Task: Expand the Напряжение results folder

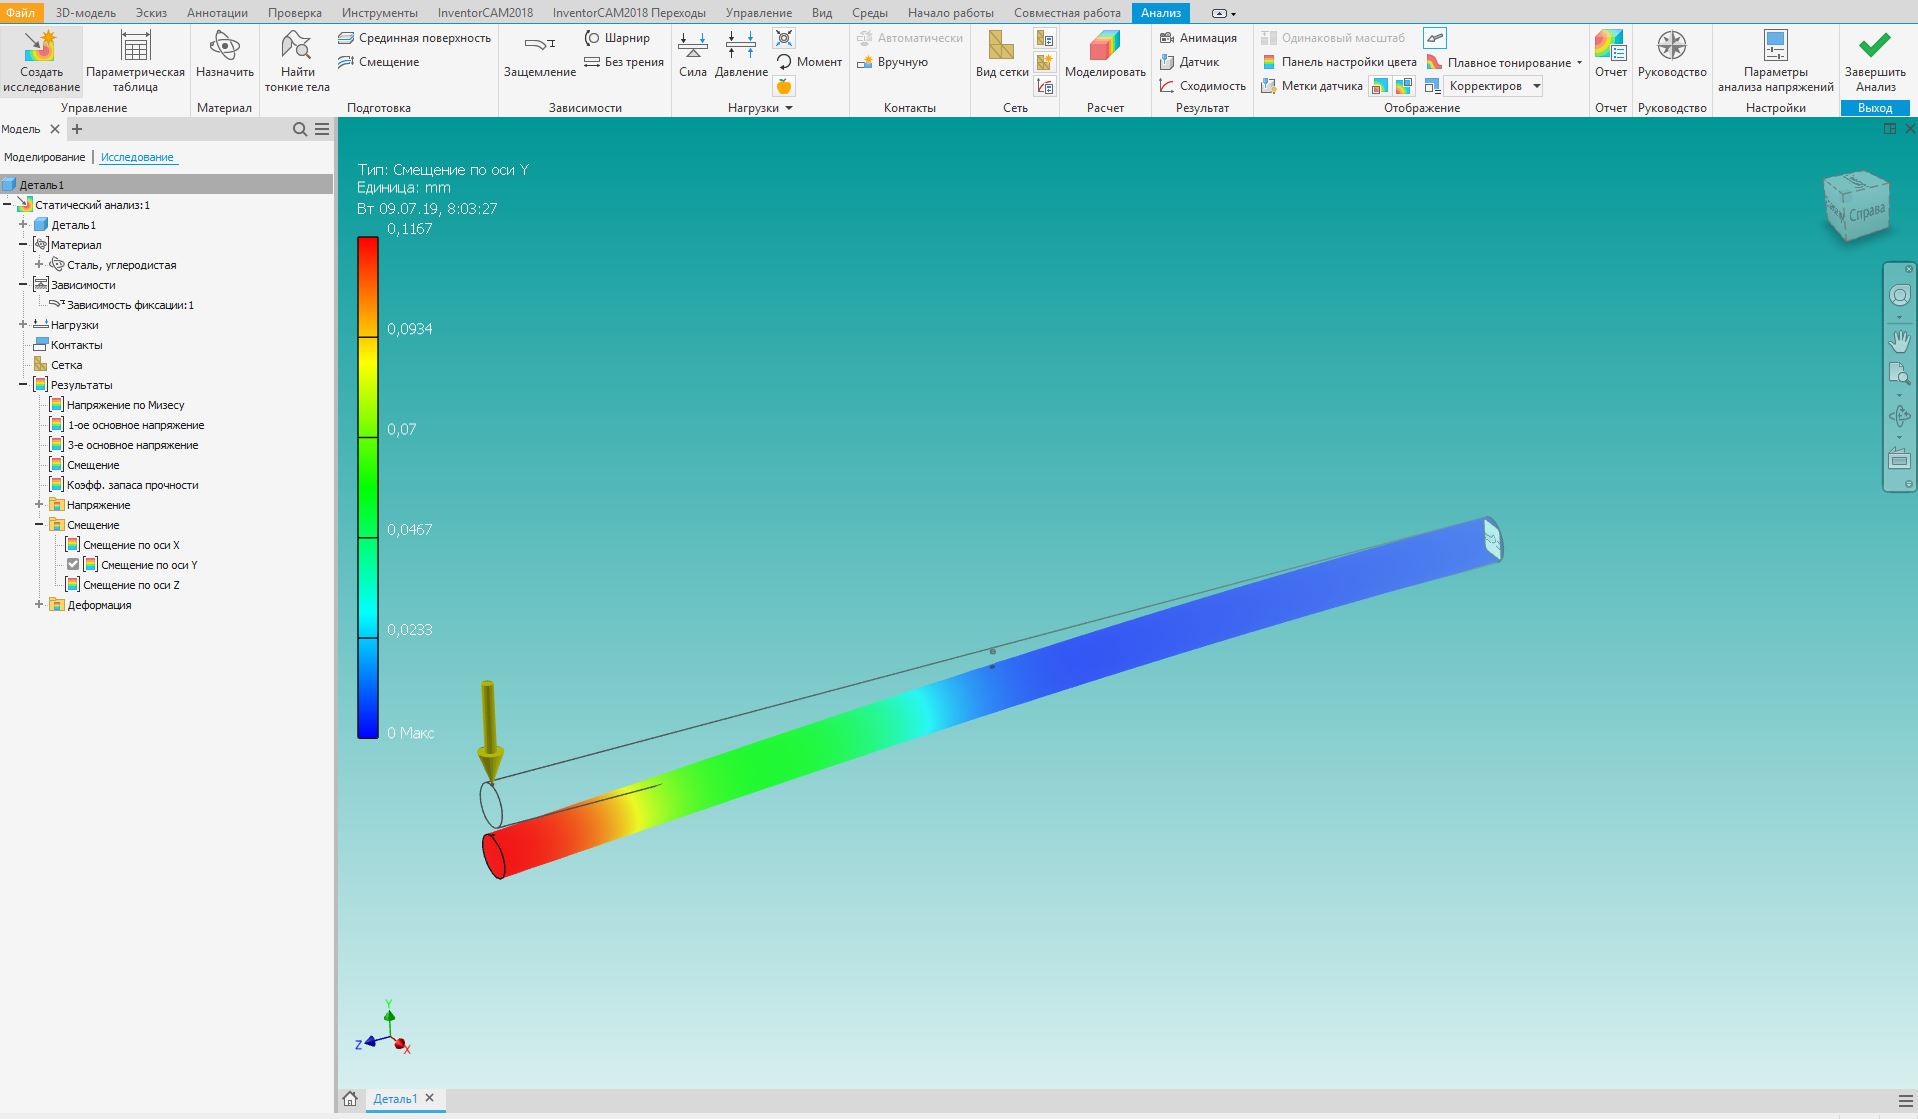Action: (x=39, y=505)
